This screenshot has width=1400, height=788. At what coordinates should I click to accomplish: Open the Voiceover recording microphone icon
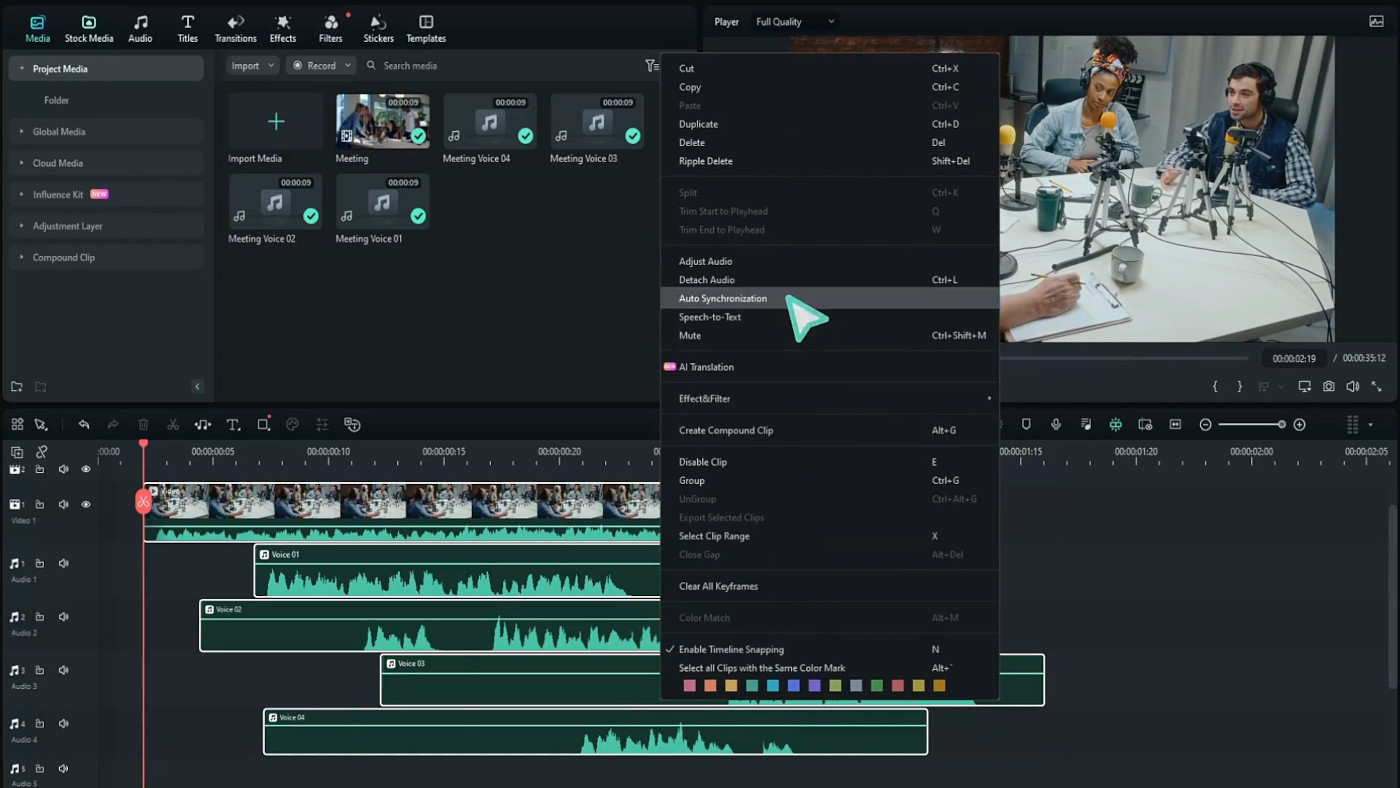point(1056,424)
